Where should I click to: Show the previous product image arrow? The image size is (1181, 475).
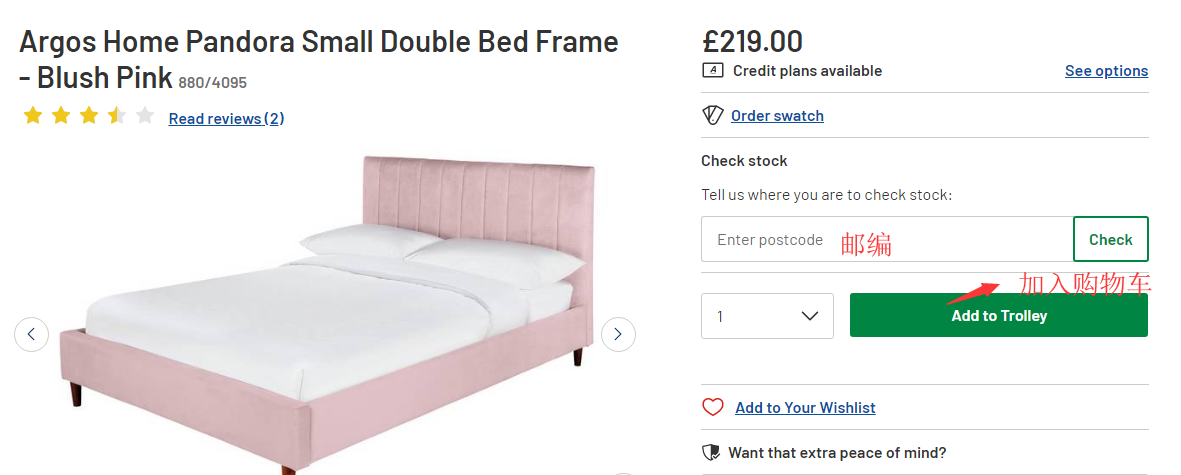click(x=31, y=334)
